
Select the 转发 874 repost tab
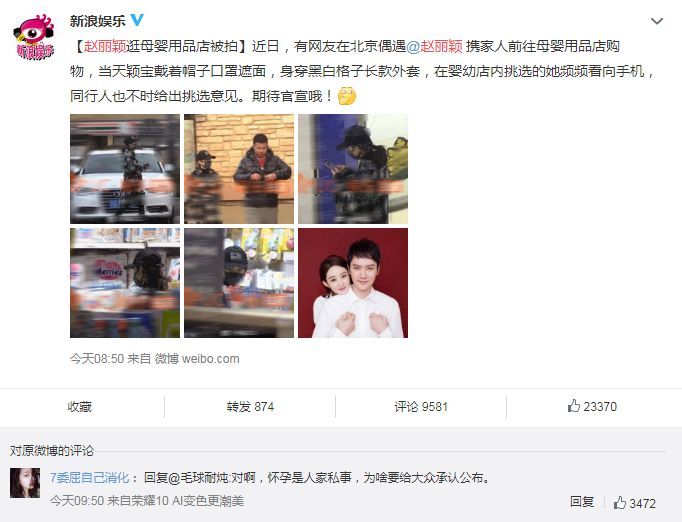[250, 407]
